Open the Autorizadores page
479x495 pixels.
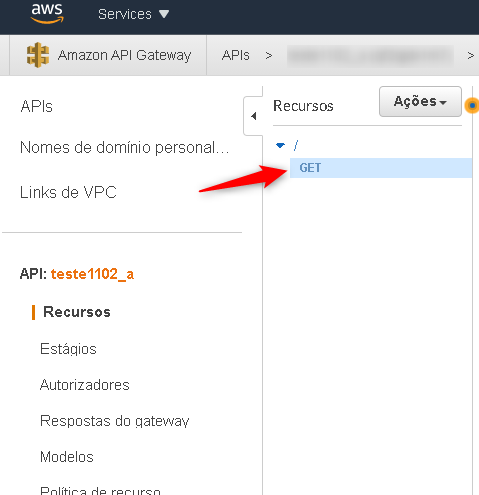pyautogui.click(x=84, y=385)
